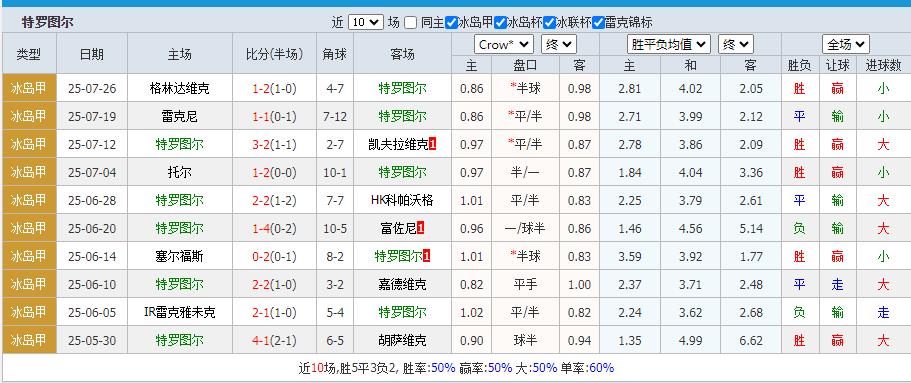Image resolution: width=911 pixels, height=383 pixels.
Task: Click the red card badge in the 25-06-14 row
Action: coord(427,256)
